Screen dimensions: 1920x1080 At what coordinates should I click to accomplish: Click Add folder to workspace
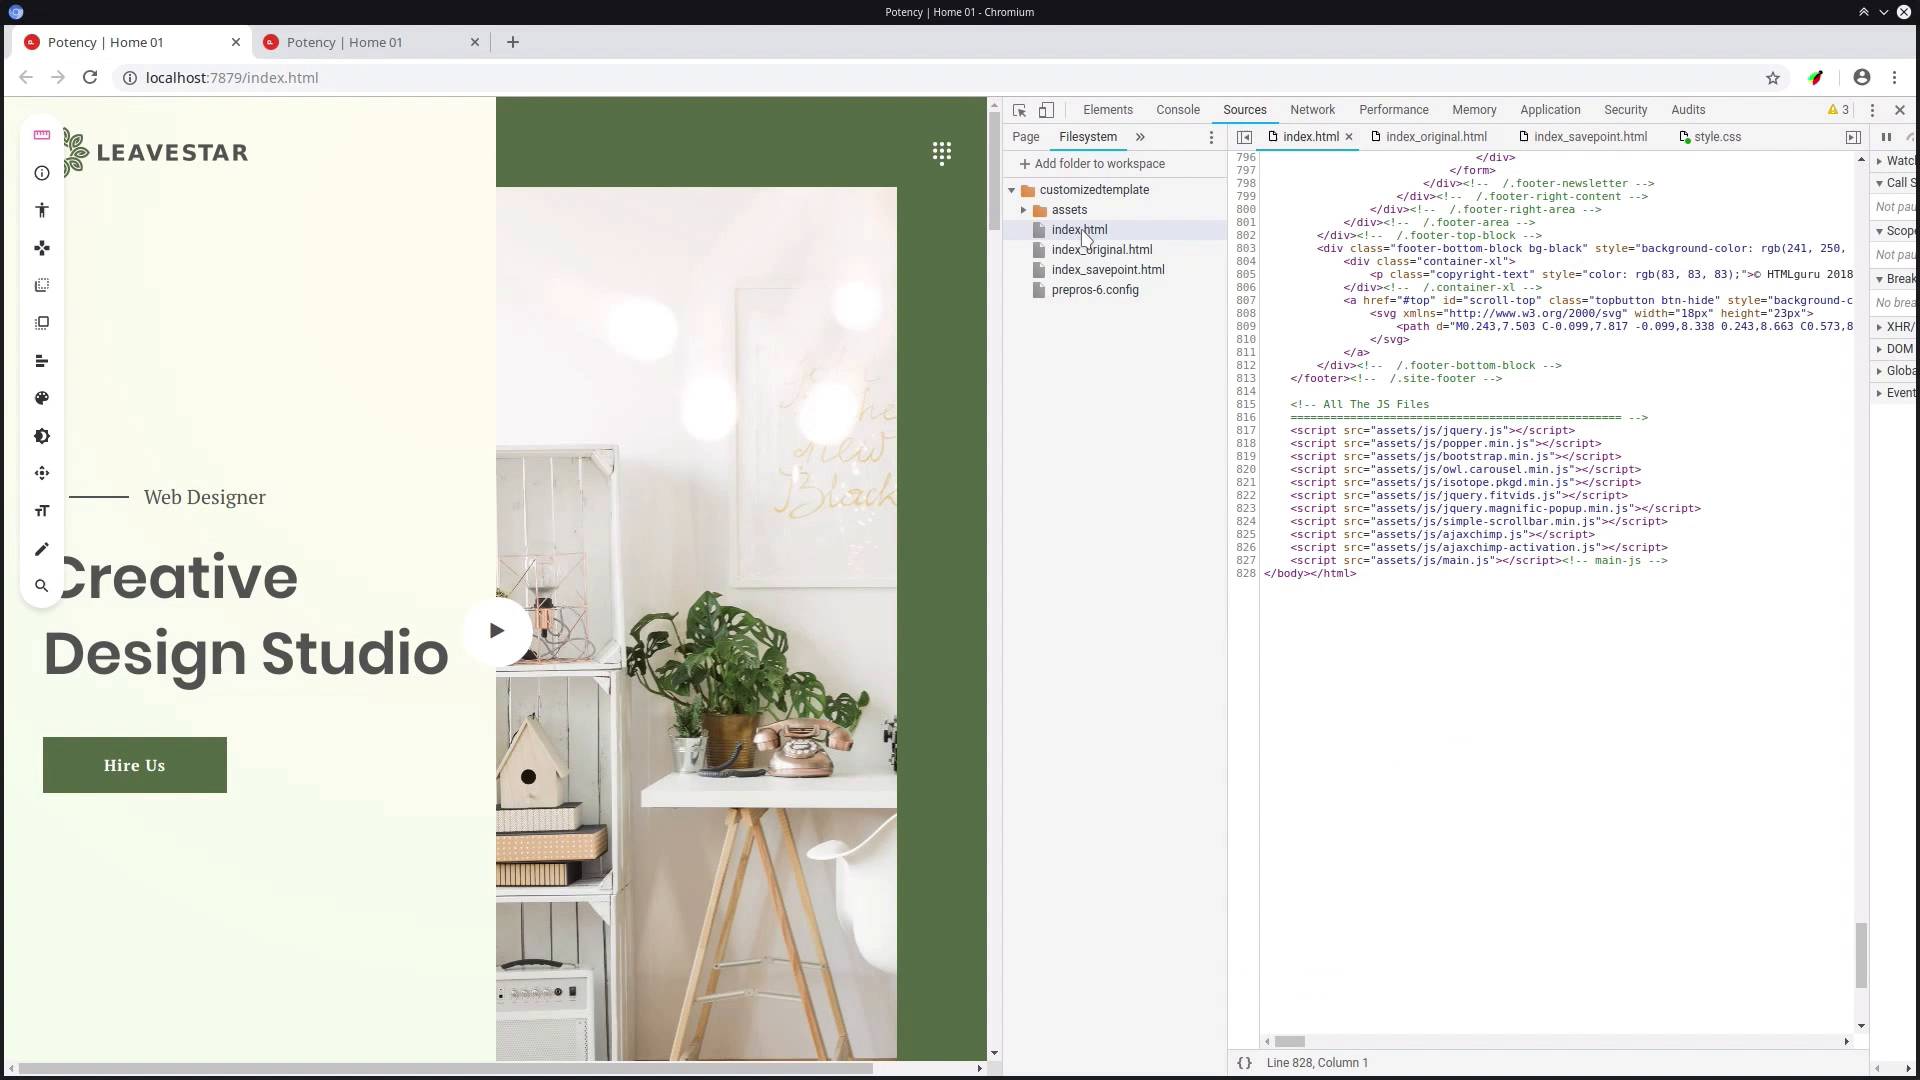[x=1092, y=164]
